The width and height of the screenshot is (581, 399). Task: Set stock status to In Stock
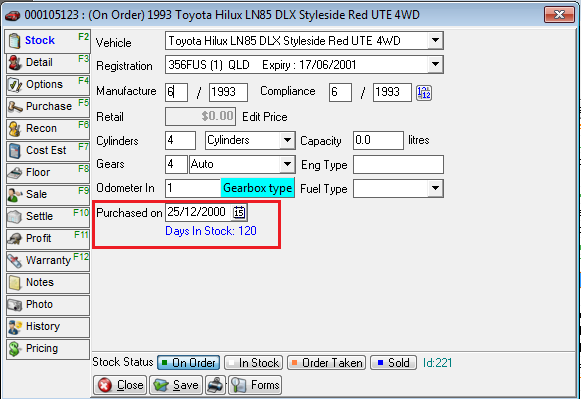pos(253,363)
